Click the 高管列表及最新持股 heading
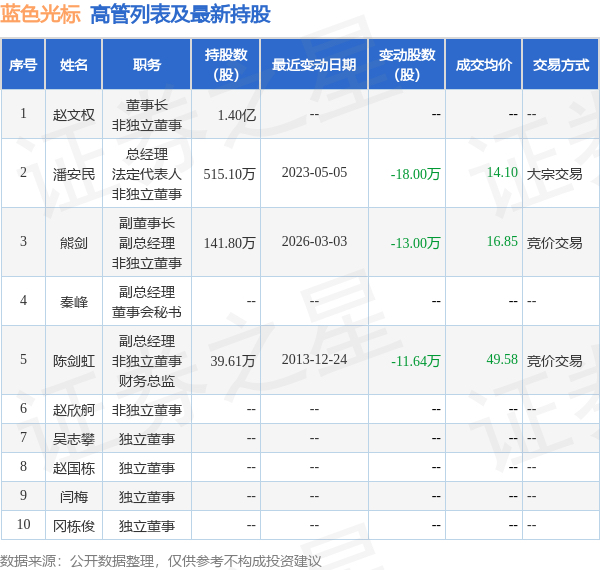The image size is (600, 570). tap(180, 15)
